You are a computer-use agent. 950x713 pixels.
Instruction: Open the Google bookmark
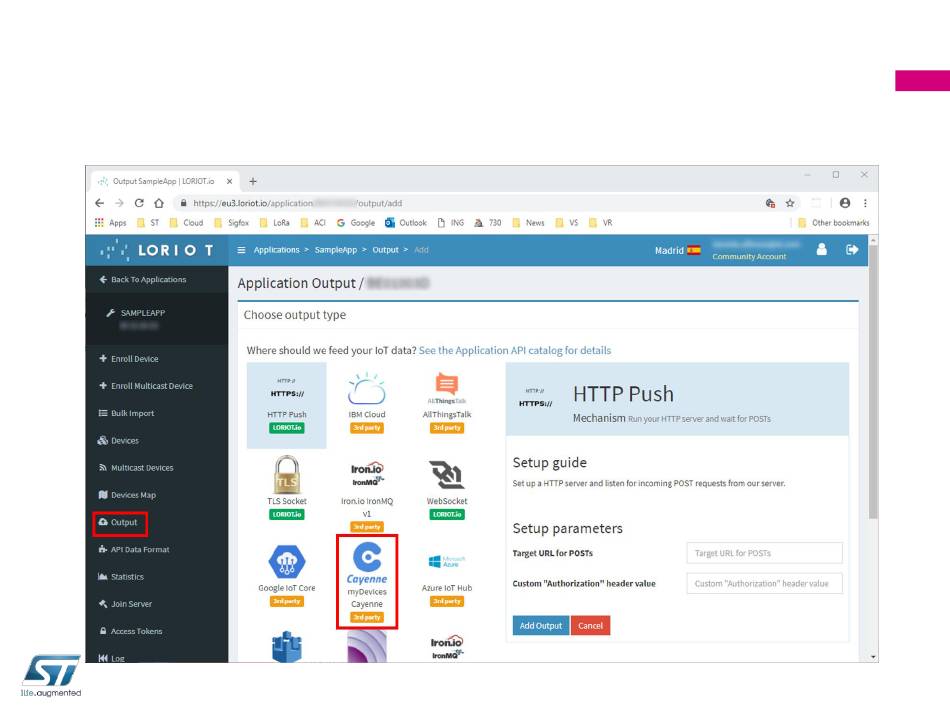[356, 223]
